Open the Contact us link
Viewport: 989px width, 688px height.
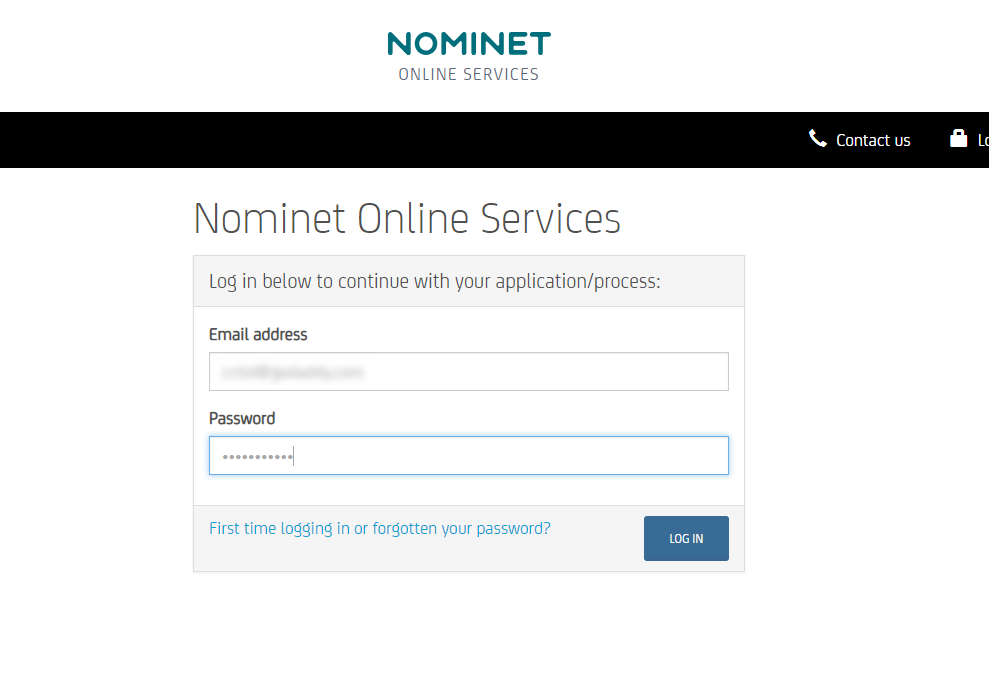(x=873, y=140)
